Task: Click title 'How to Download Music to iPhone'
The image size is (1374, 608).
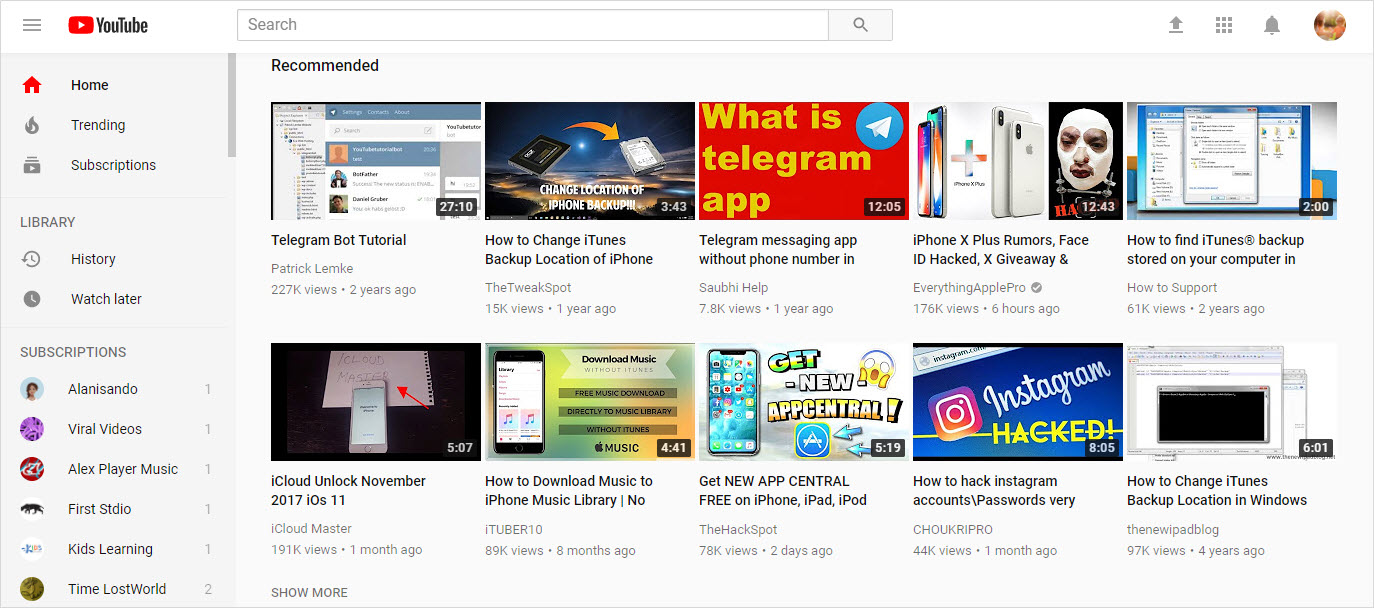Action: [569, 491]
